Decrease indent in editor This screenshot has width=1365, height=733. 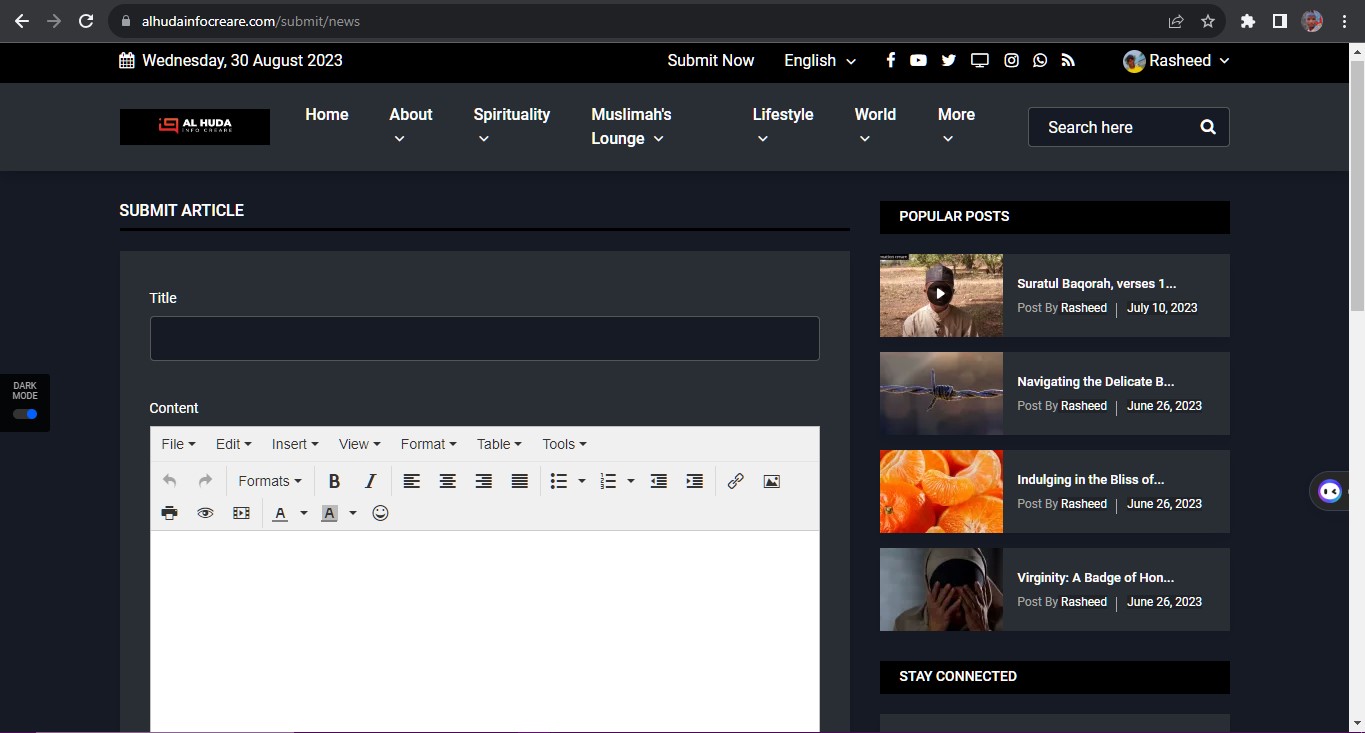pyautogui.click(x=658, y=481)
